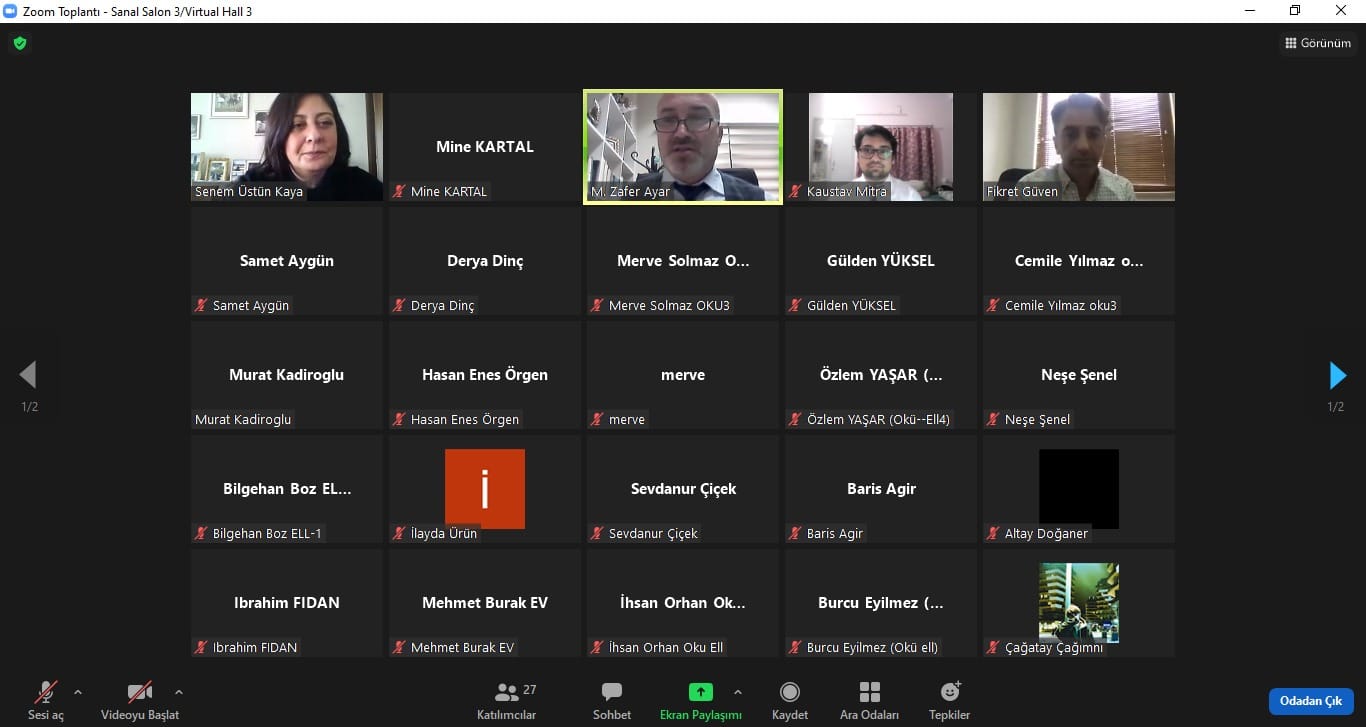Click muted mic icon of Ibrahim FIDAN

point(201,647)
